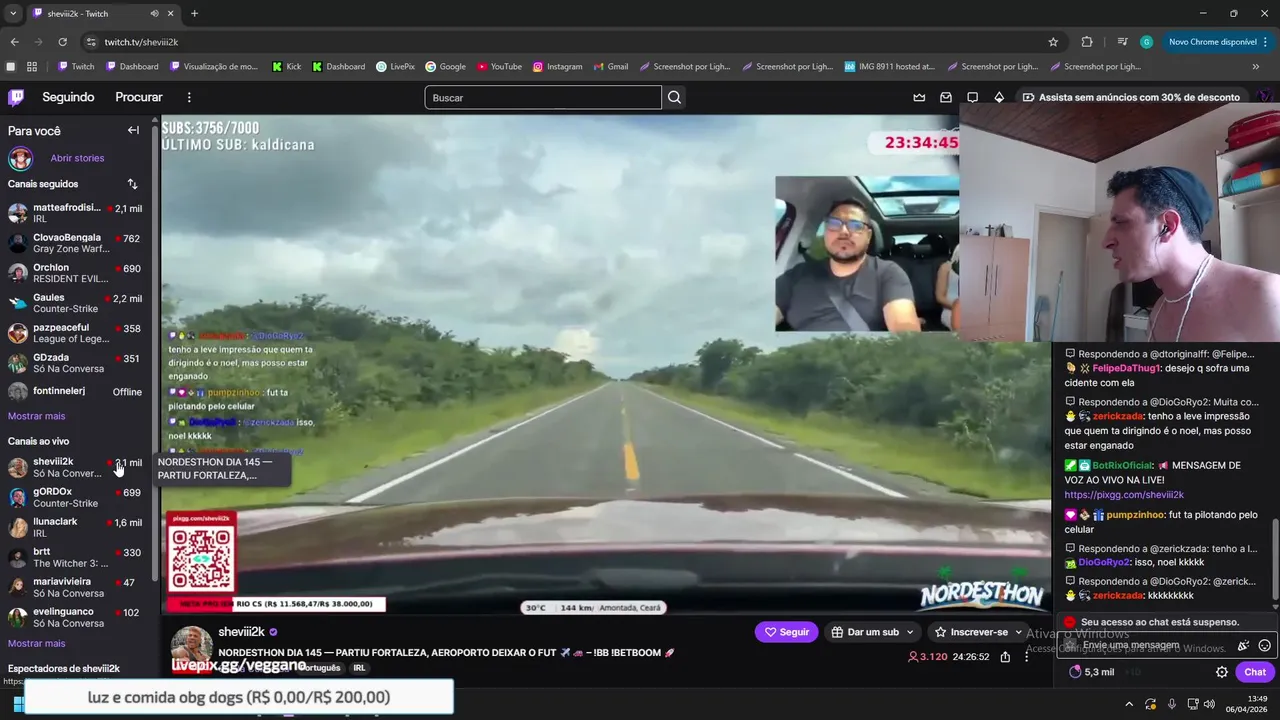Open Chrome apps grid in bookmarks bar
This screenshot has width=1280, height=720.
32,66
